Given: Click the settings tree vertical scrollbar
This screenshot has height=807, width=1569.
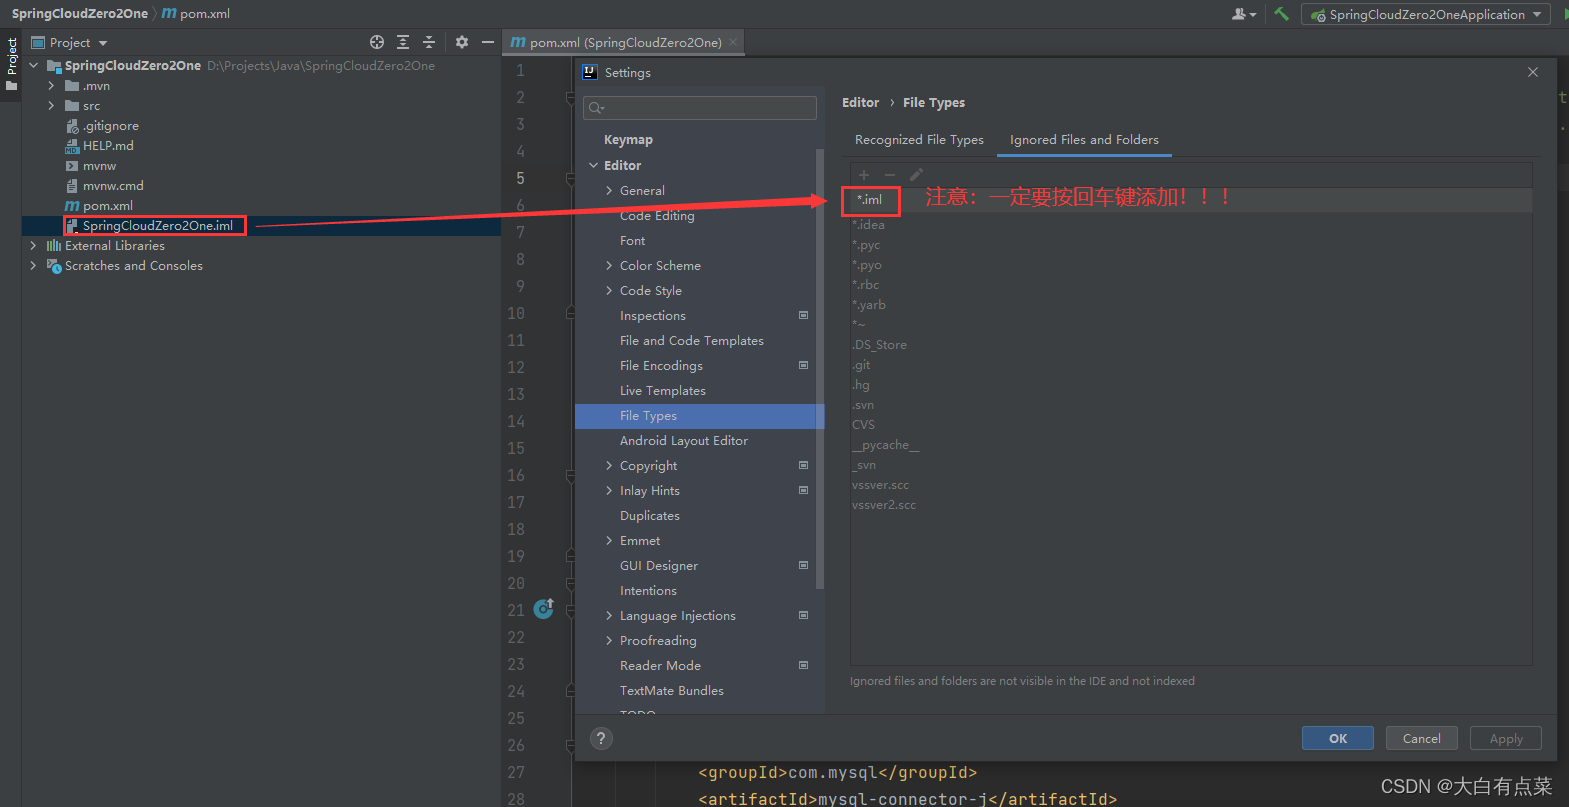Looking at the screenshot, I should coord(820,369).
